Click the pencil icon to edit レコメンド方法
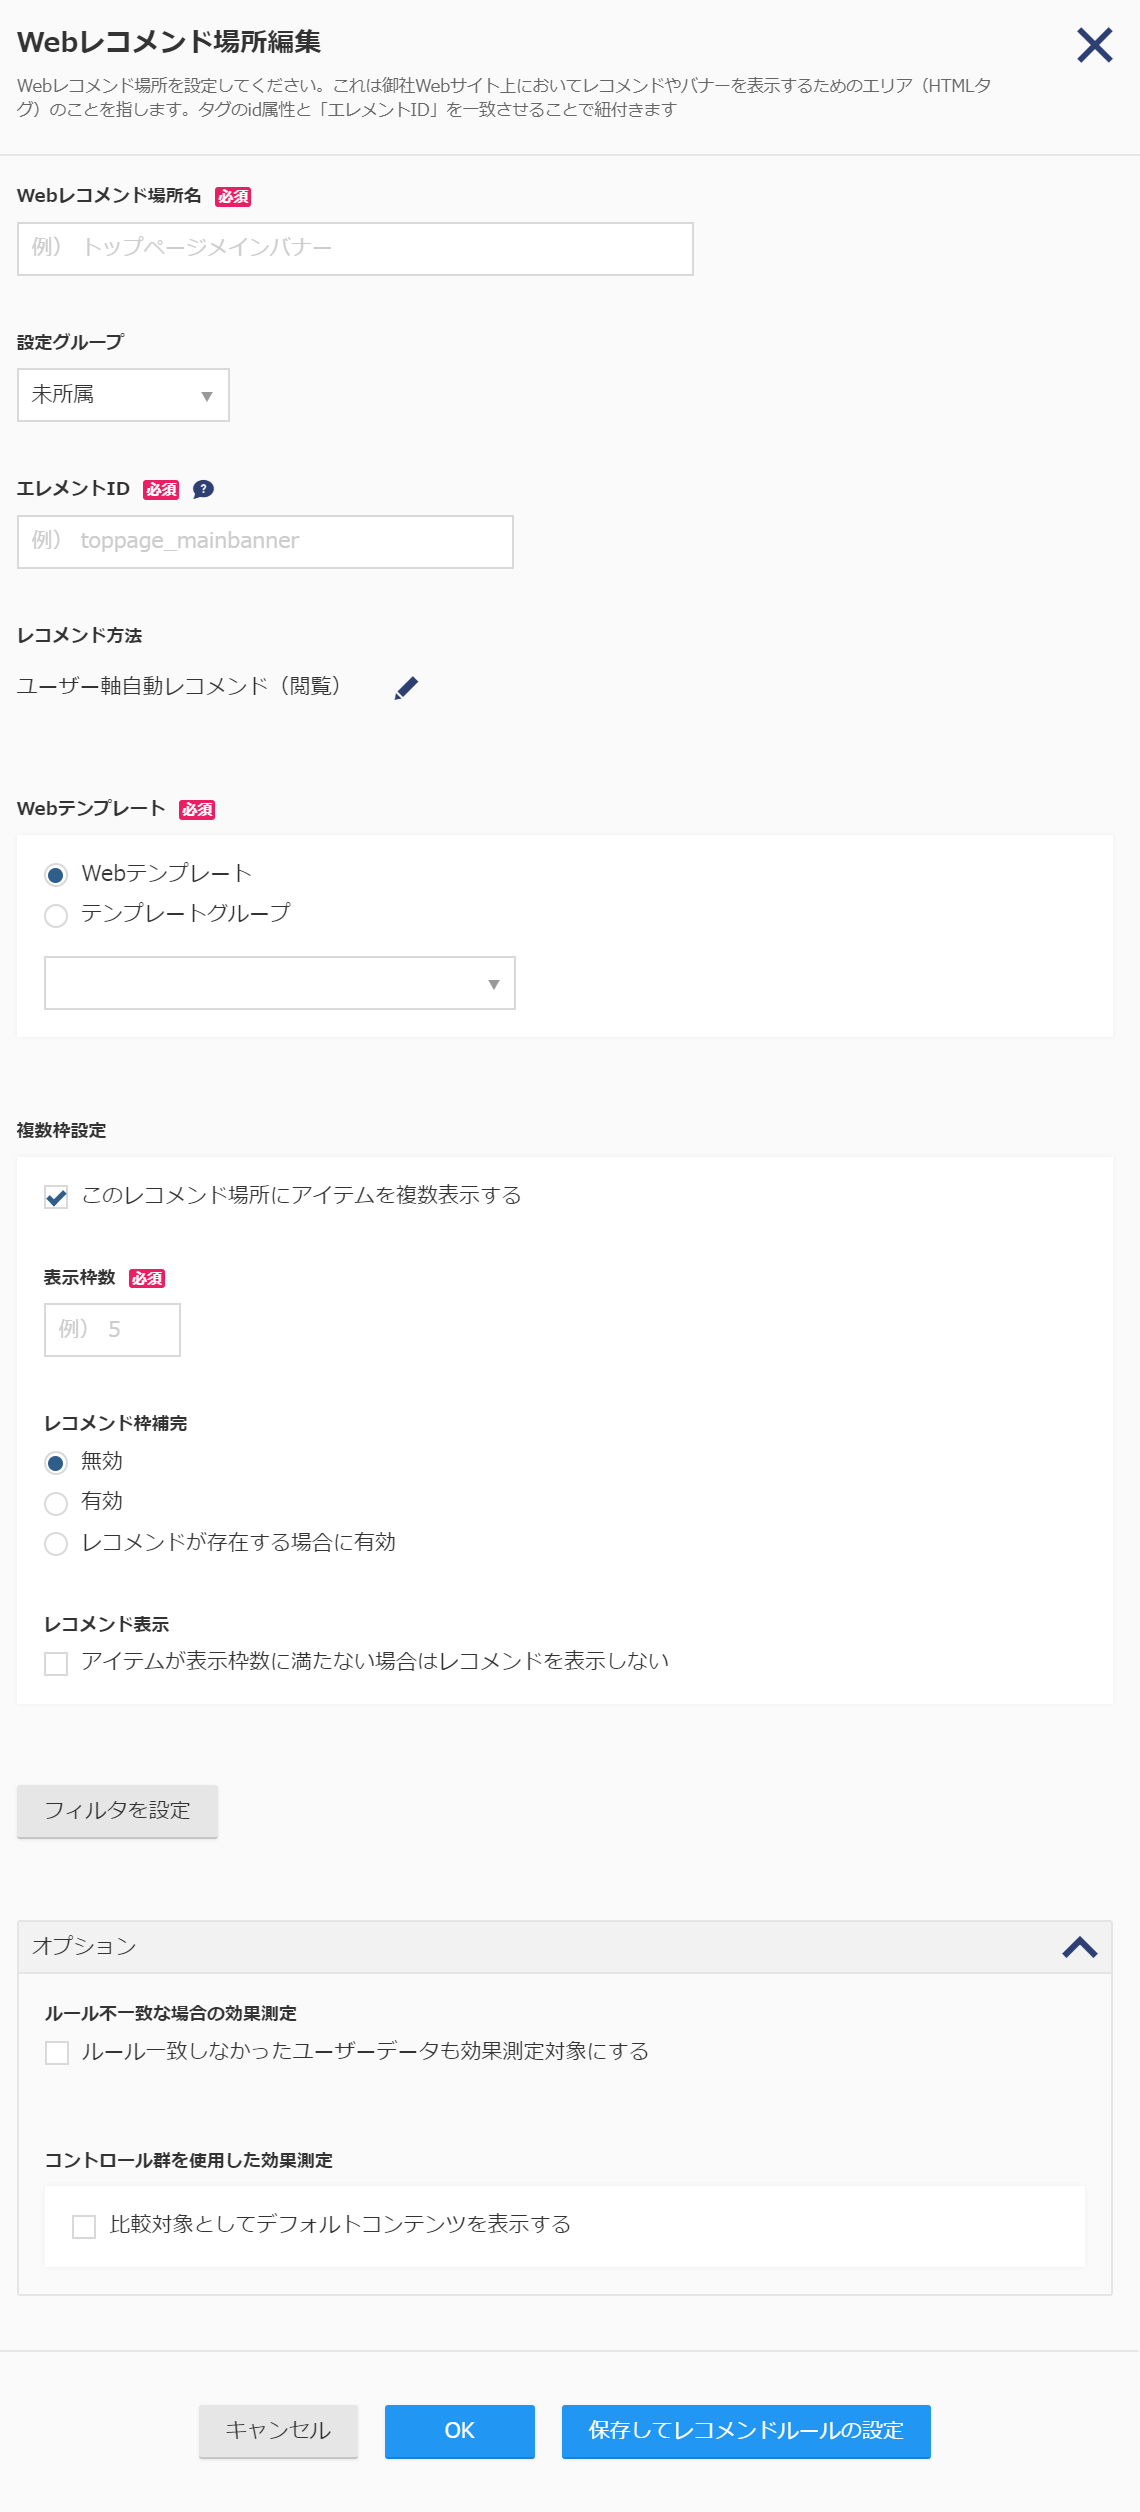 point(406,687)
